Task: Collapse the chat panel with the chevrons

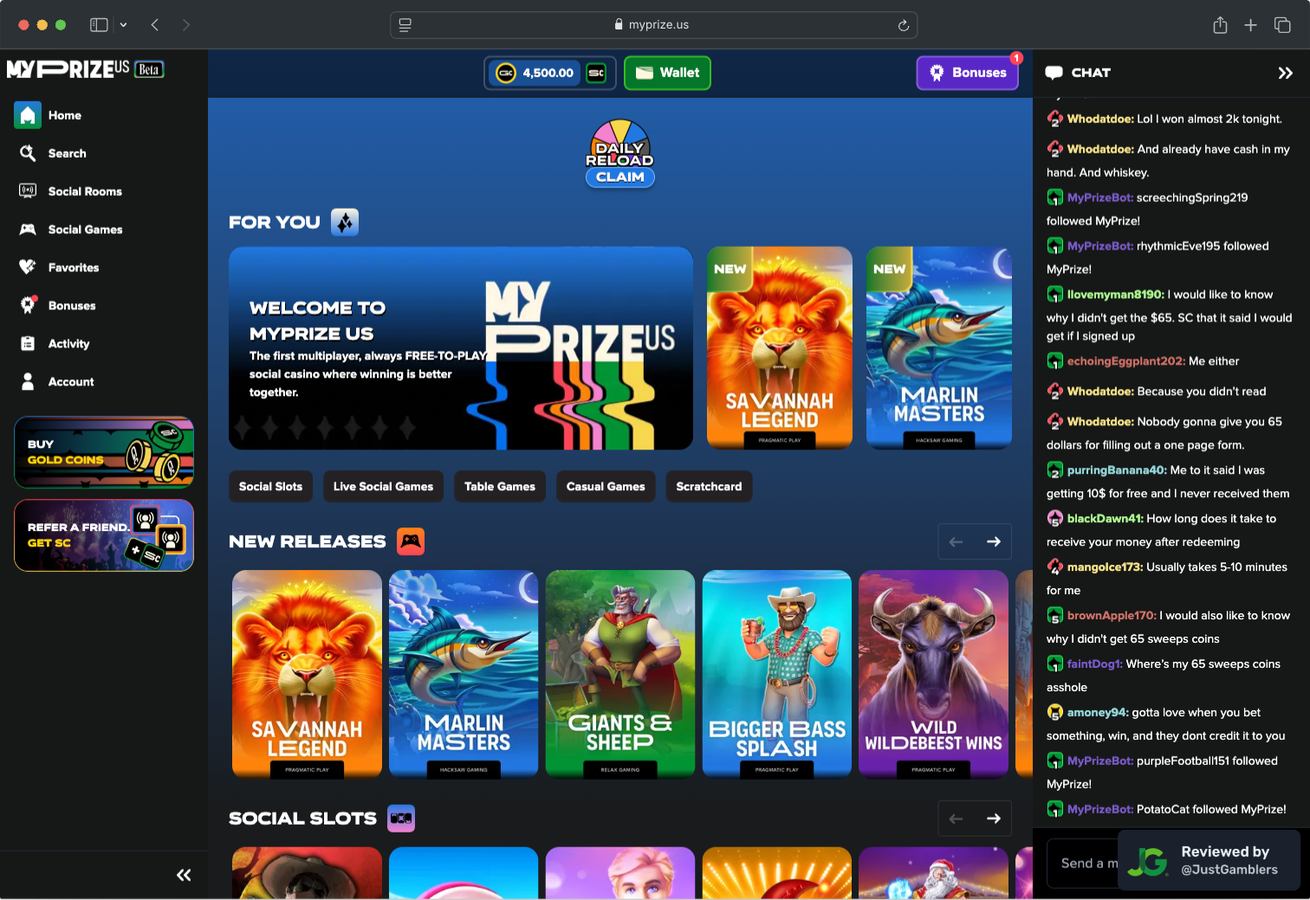Action: pos(1285,72)
